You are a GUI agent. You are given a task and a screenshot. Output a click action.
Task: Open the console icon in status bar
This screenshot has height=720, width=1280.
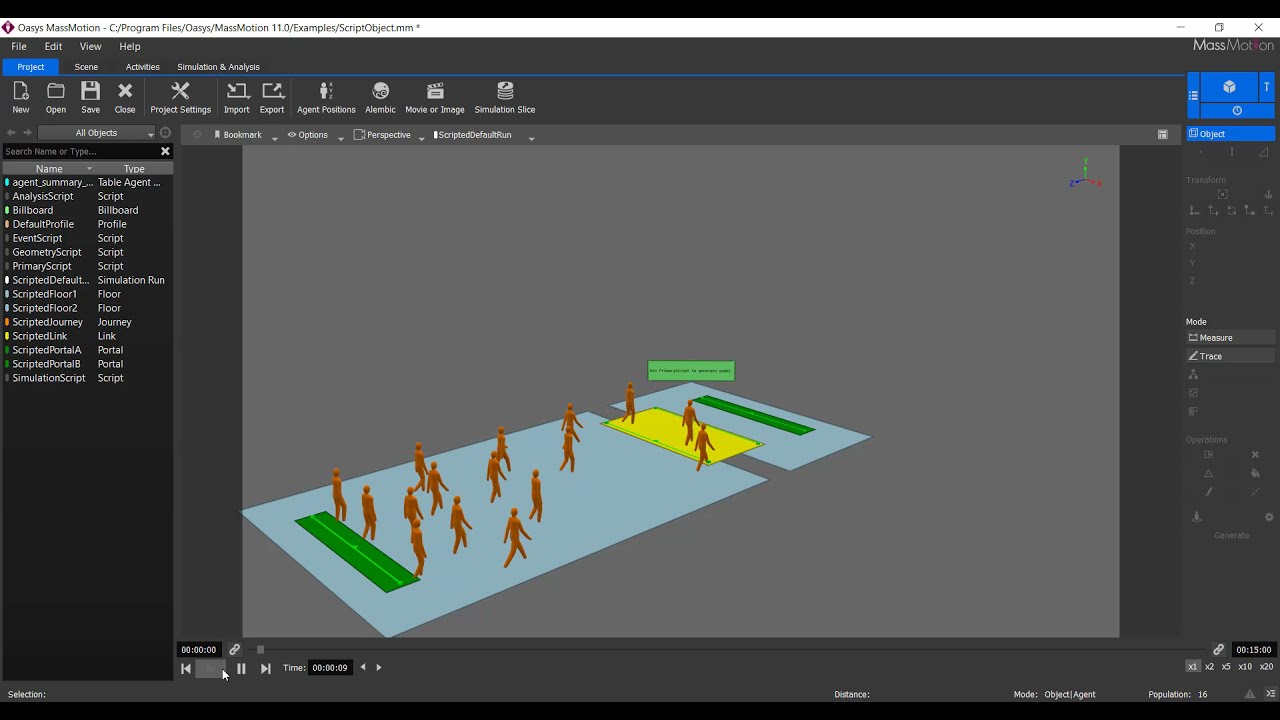click(x=1271, y=694)
